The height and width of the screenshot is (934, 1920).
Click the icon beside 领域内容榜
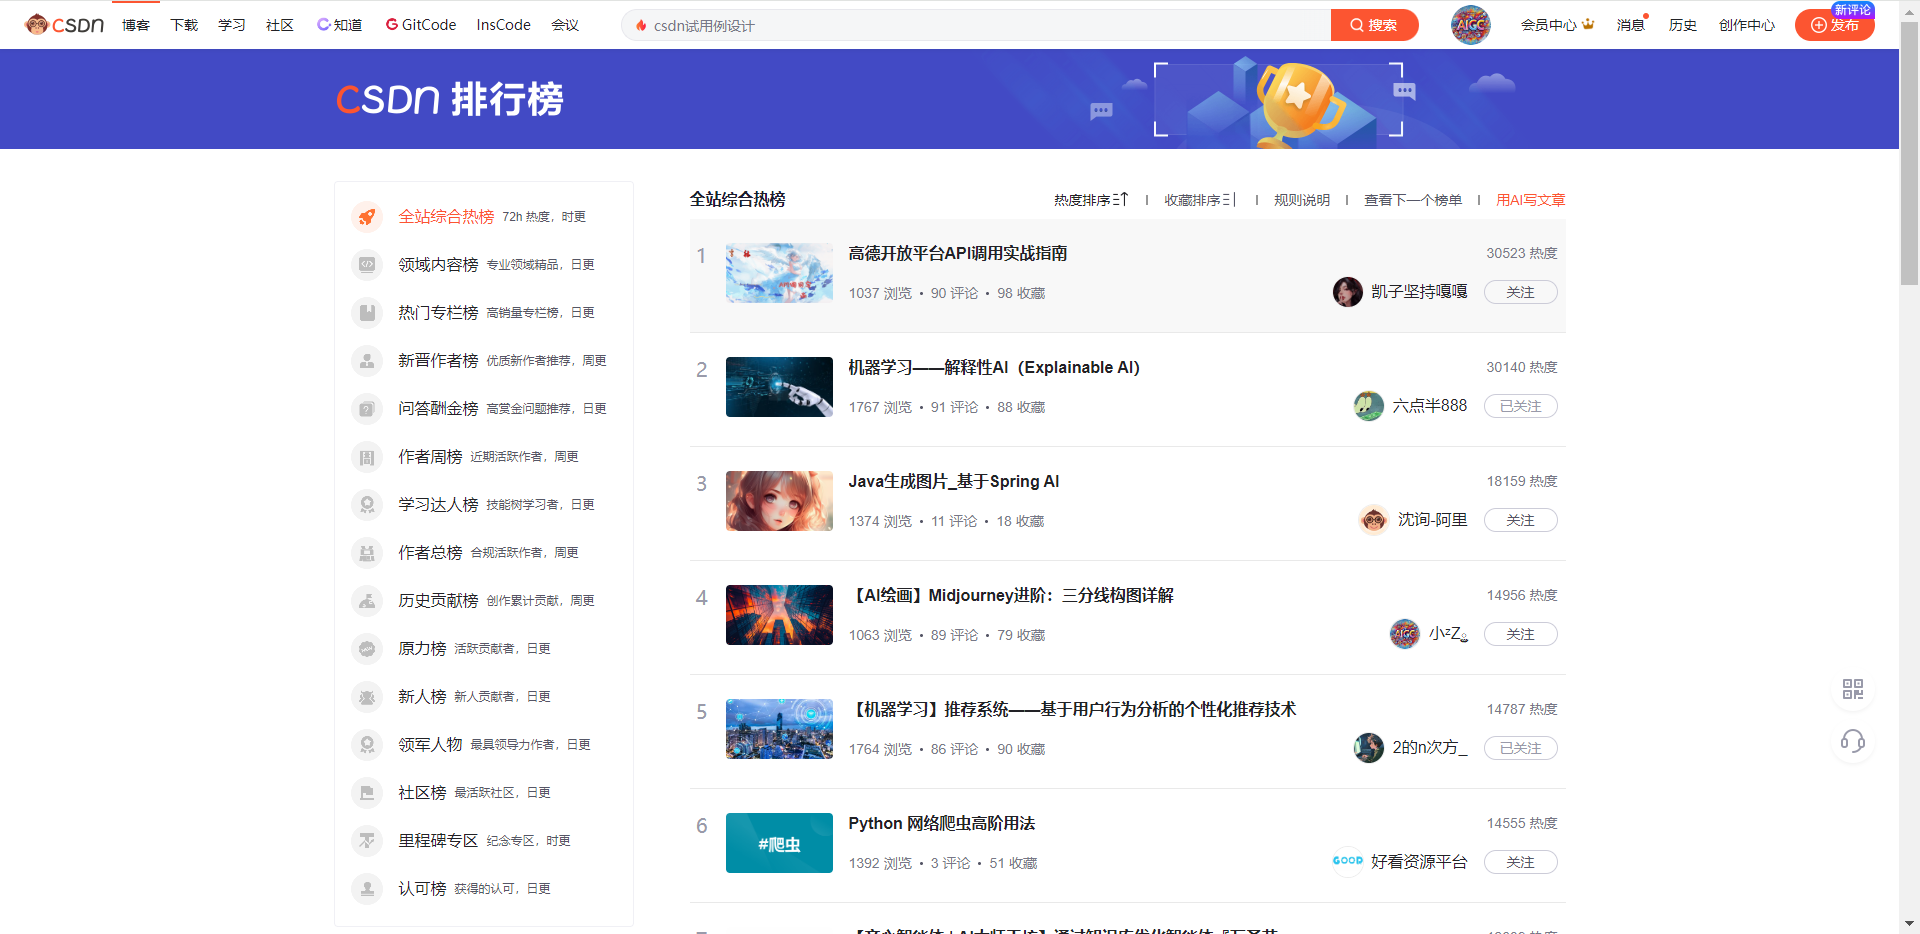point(367,265)
